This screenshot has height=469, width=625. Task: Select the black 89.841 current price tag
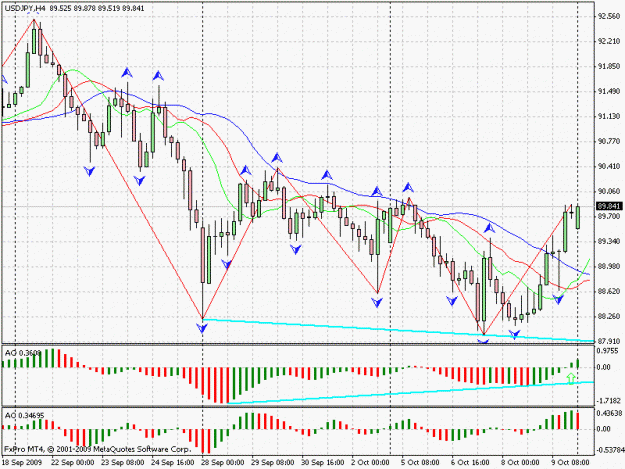(609, 206)
